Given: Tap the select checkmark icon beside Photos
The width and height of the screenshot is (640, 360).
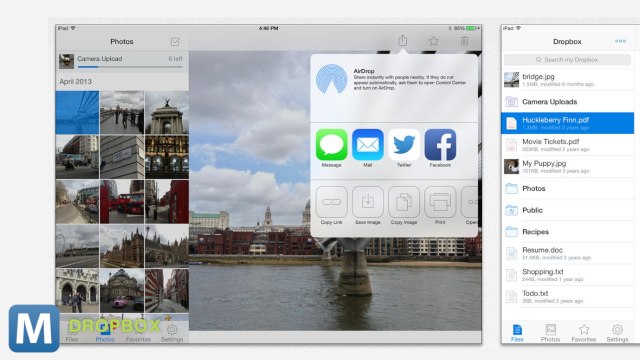Looking at the screenshot, I should 175,42.
